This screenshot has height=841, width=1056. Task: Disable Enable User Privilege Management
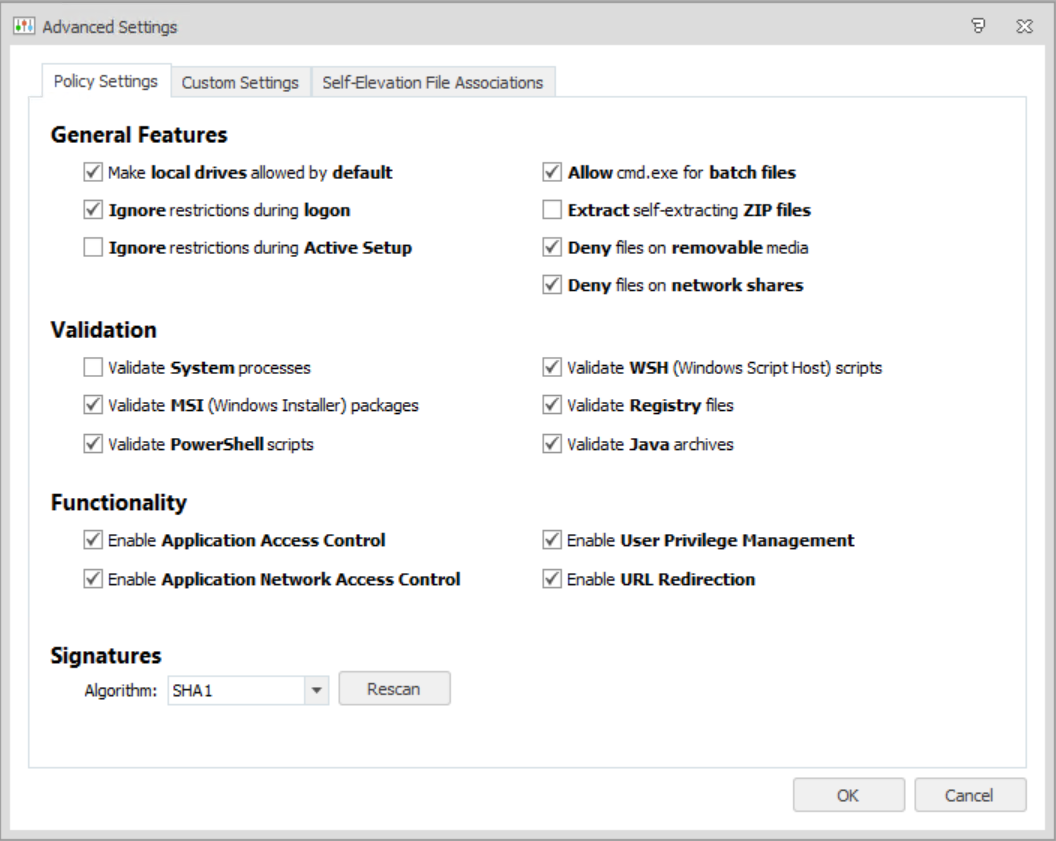(552, 541)
